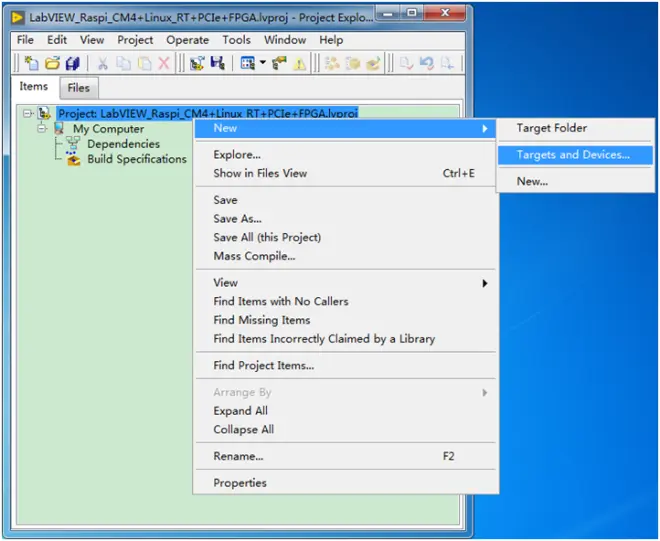Image resolution: width=660 pixels, height=541 pixels.
Task: Expand the View submenu arrow
Action: coord(485,283)
